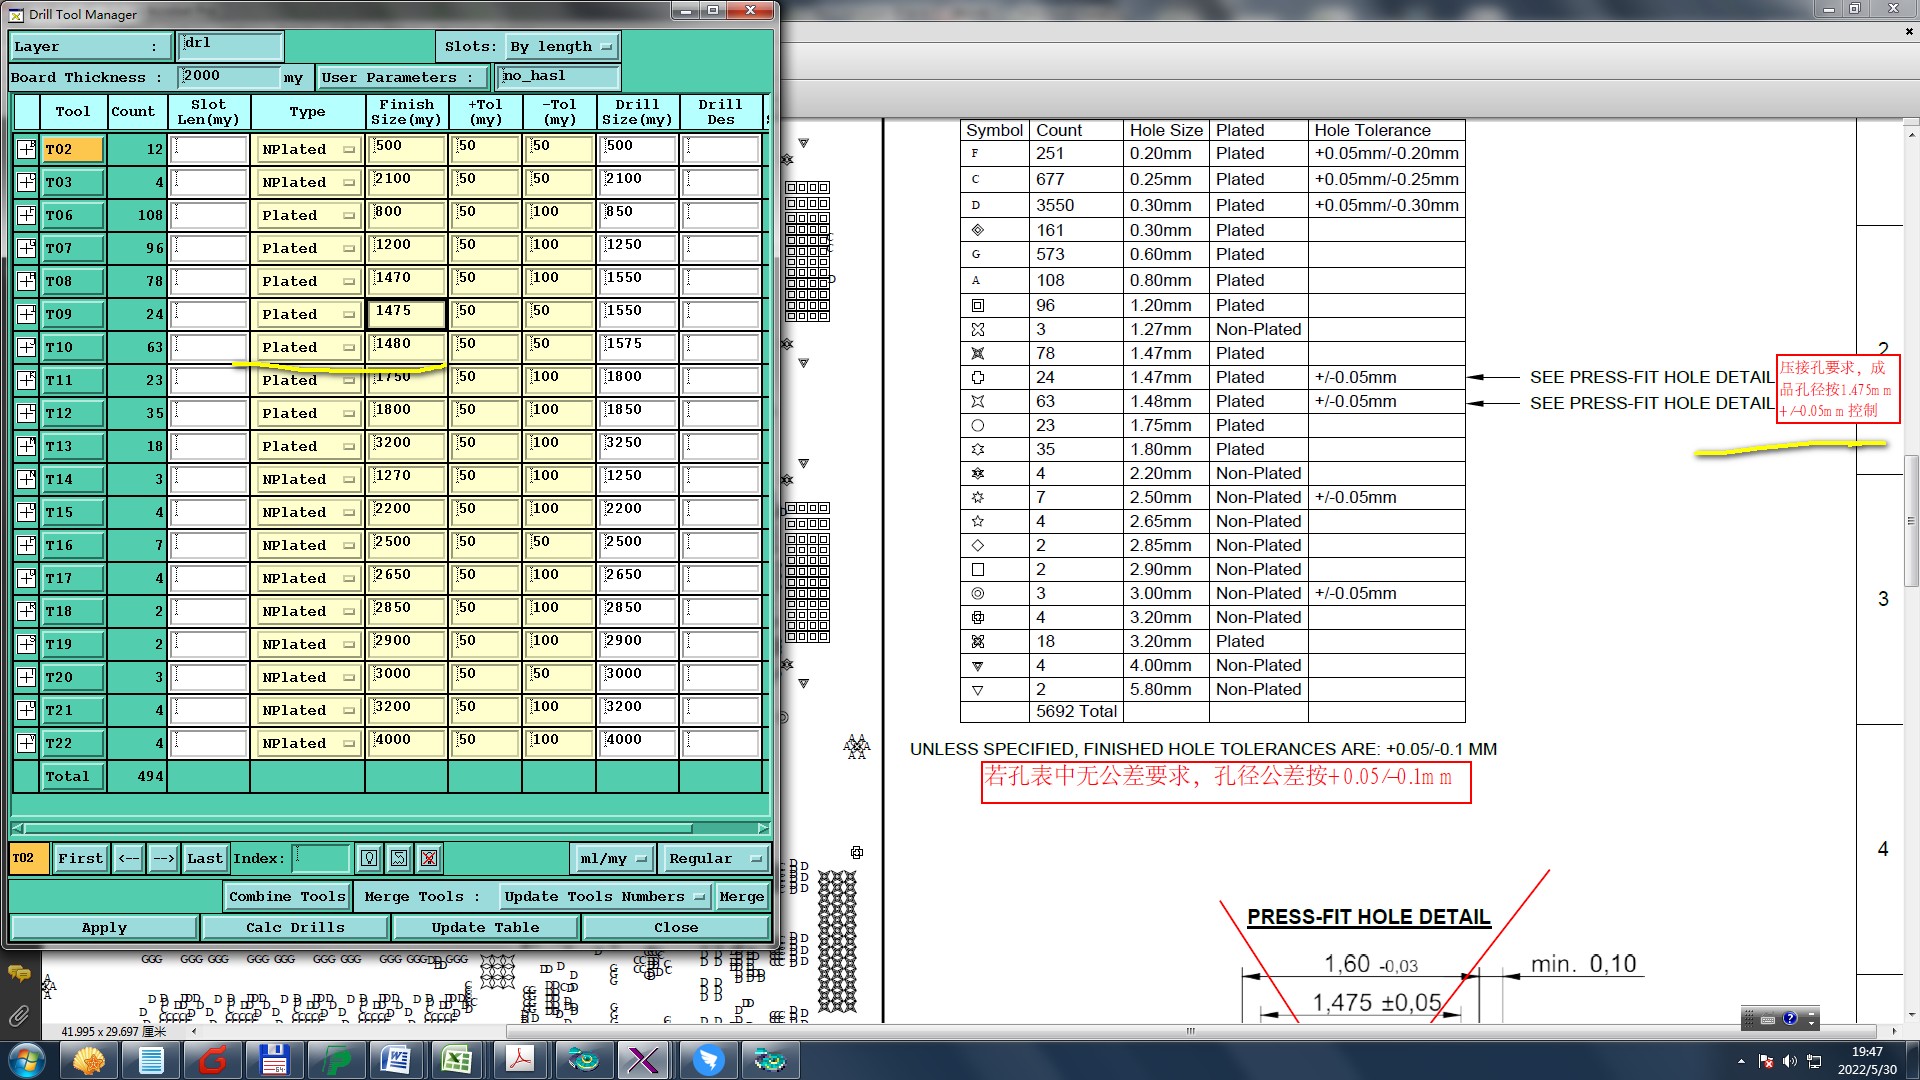This screenshot has height=1080, width=1920.
Task: Open the Slots By length dropdown
Action: tap(561, 47)
